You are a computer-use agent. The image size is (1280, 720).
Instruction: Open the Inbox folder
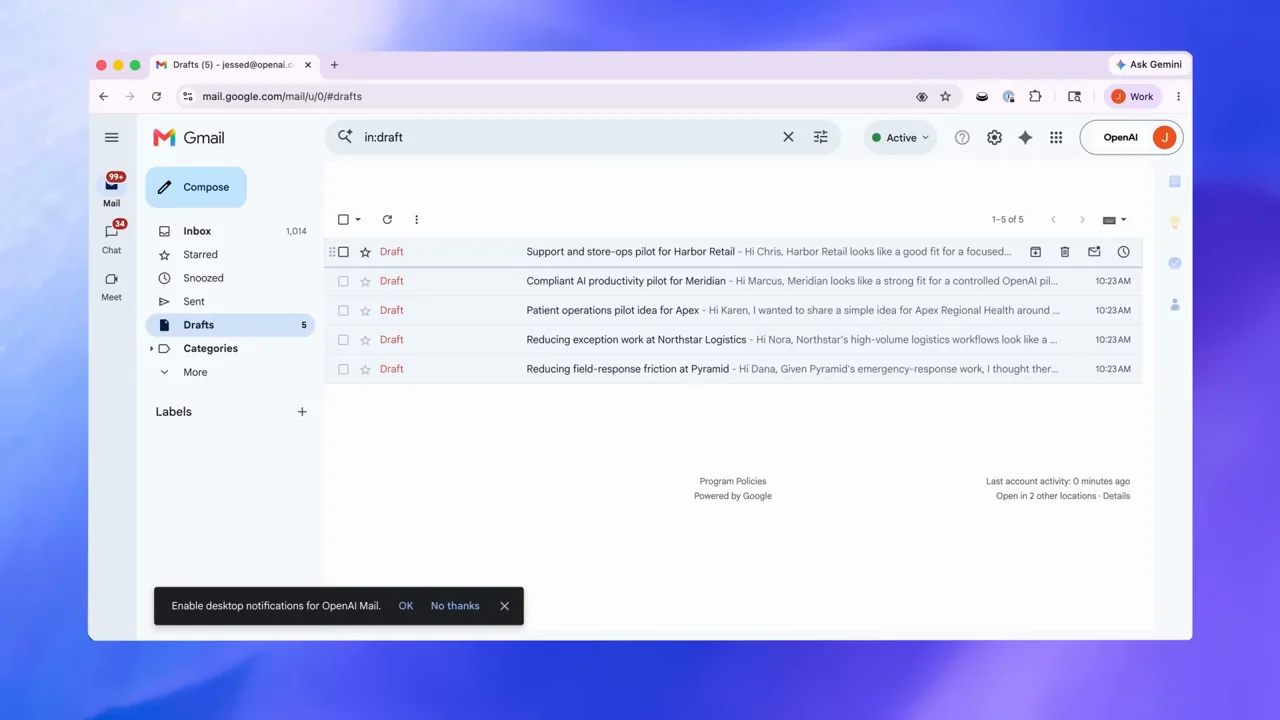(230, 231)
